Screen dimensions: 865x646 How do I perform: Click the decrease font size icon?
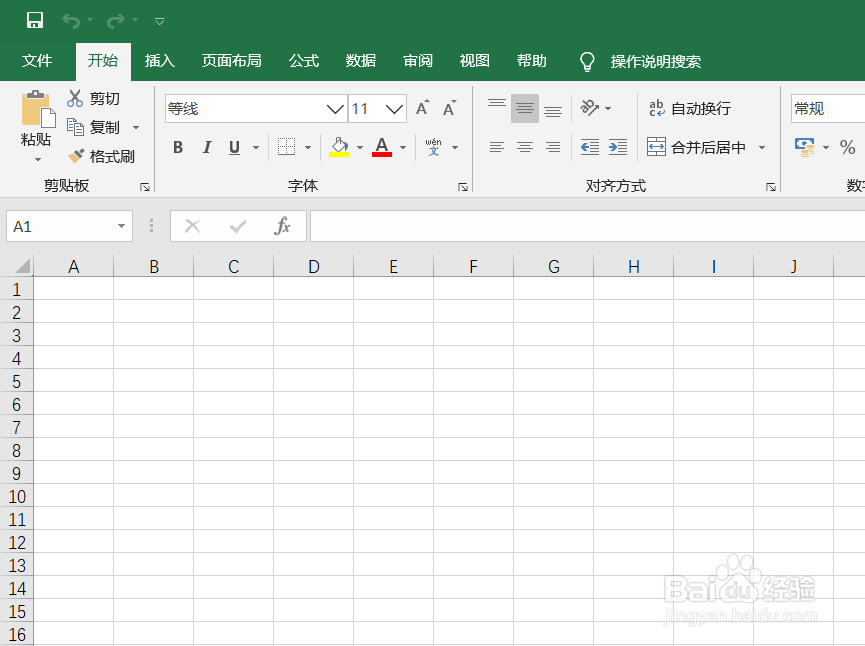(x=450, y=108)
